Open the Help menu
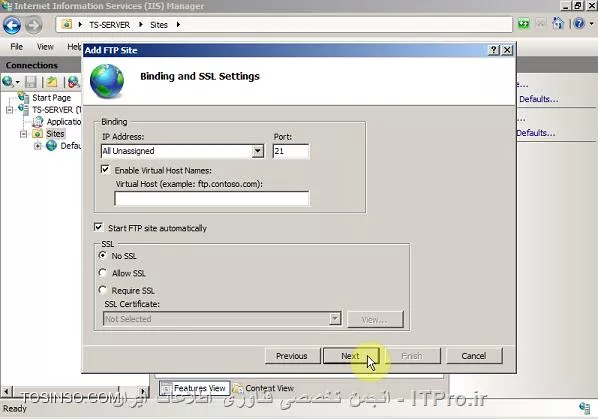598x419 pixels. pos(74,47)
